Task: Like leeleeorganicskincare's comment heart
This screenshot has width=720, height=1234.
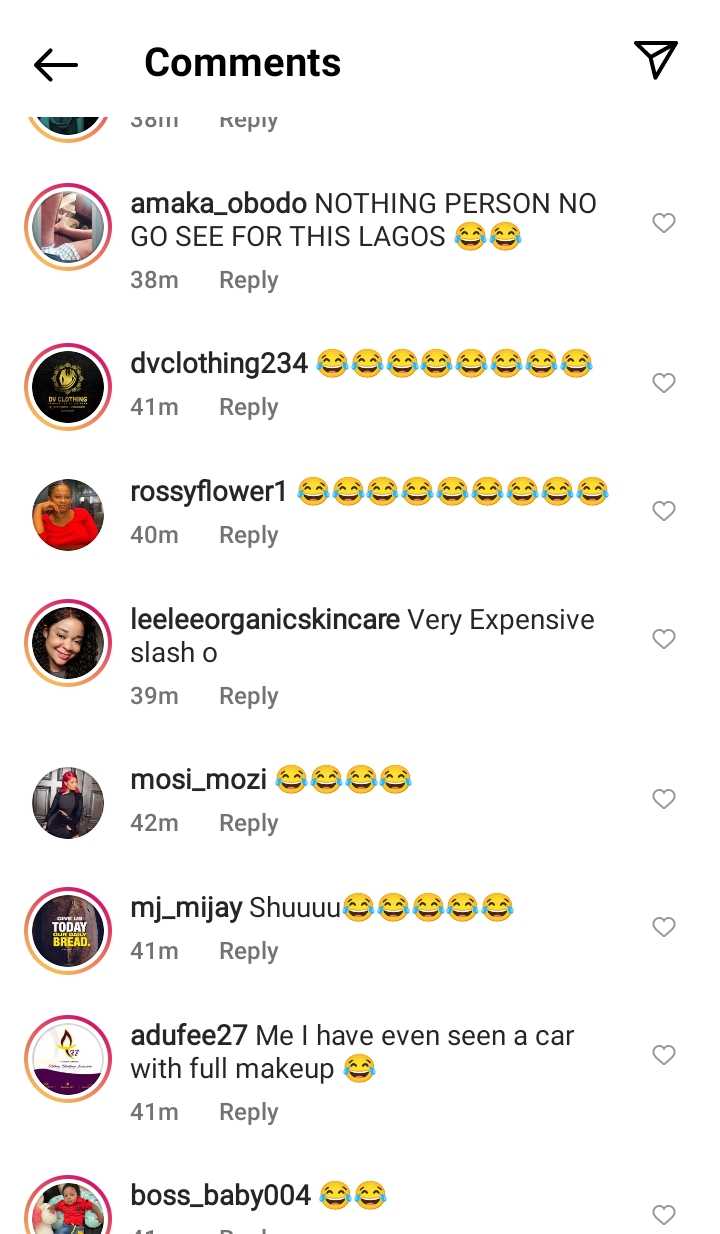Action: 664,639
